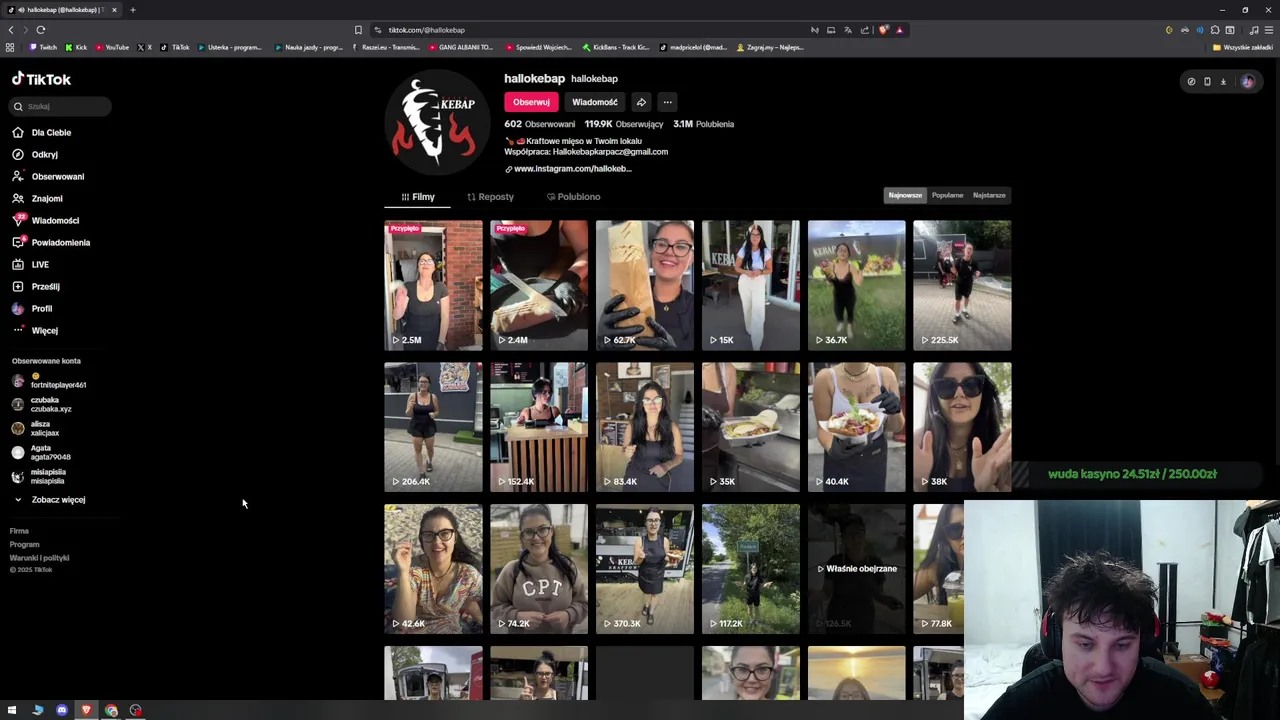Click the Obserwuj follow button
The image size is (1280, 720).
tap(531, 102)
